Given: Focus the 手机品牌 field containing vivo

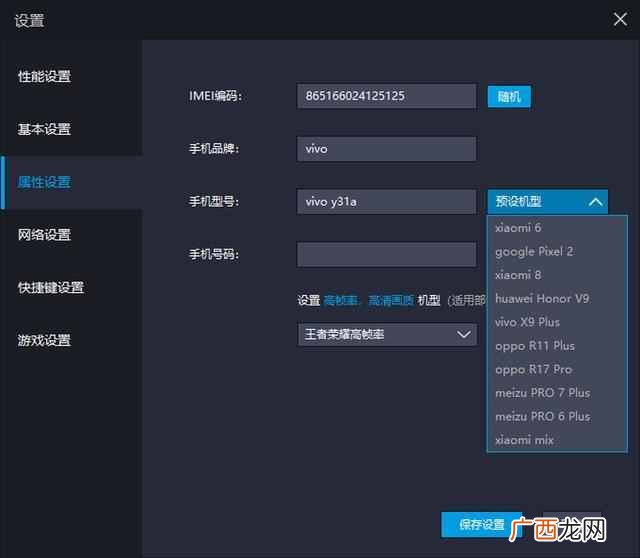Looking at the screenshot, I should point(386,149).
